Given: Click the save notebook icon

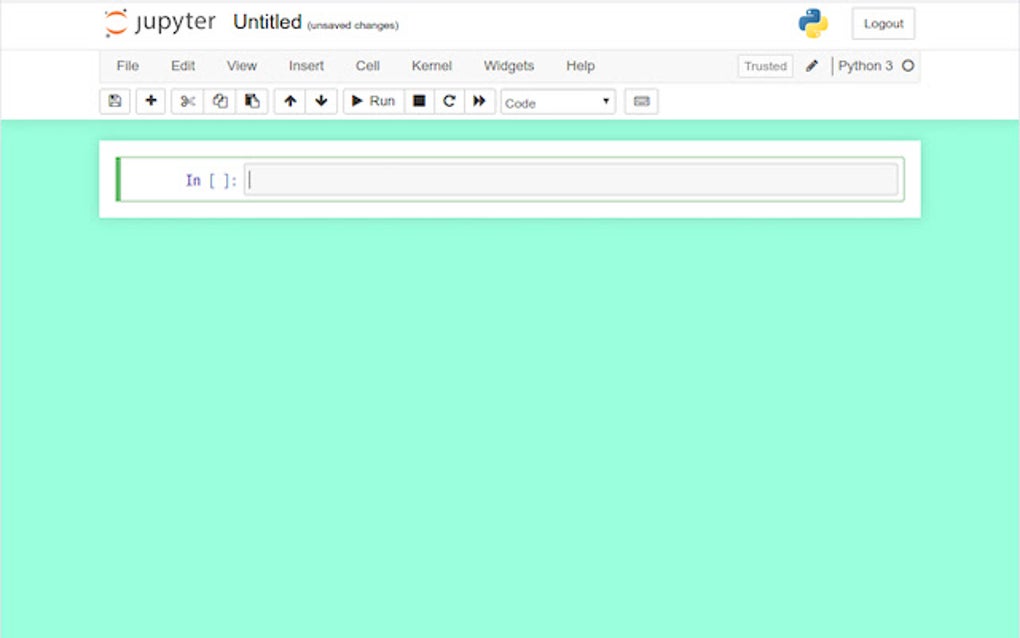Looking at the screenshot, I should (114, 100).
